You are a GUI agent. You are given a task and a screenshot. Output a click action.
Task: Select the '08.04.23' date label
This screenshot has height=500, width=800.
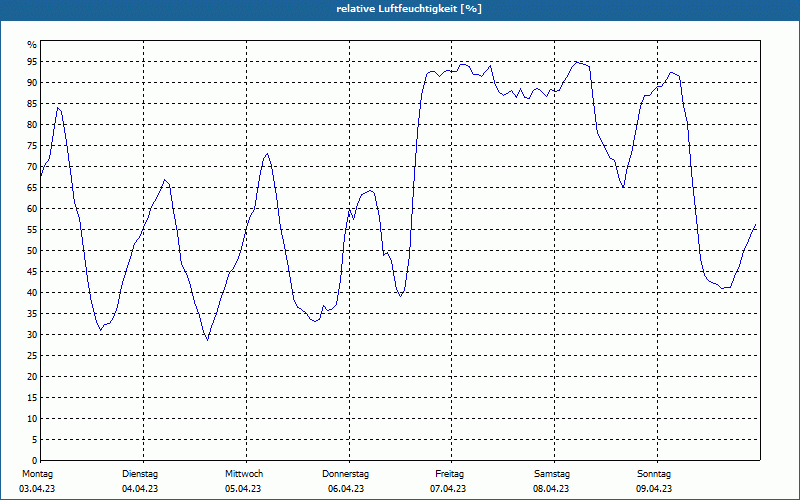coord(552,489)
